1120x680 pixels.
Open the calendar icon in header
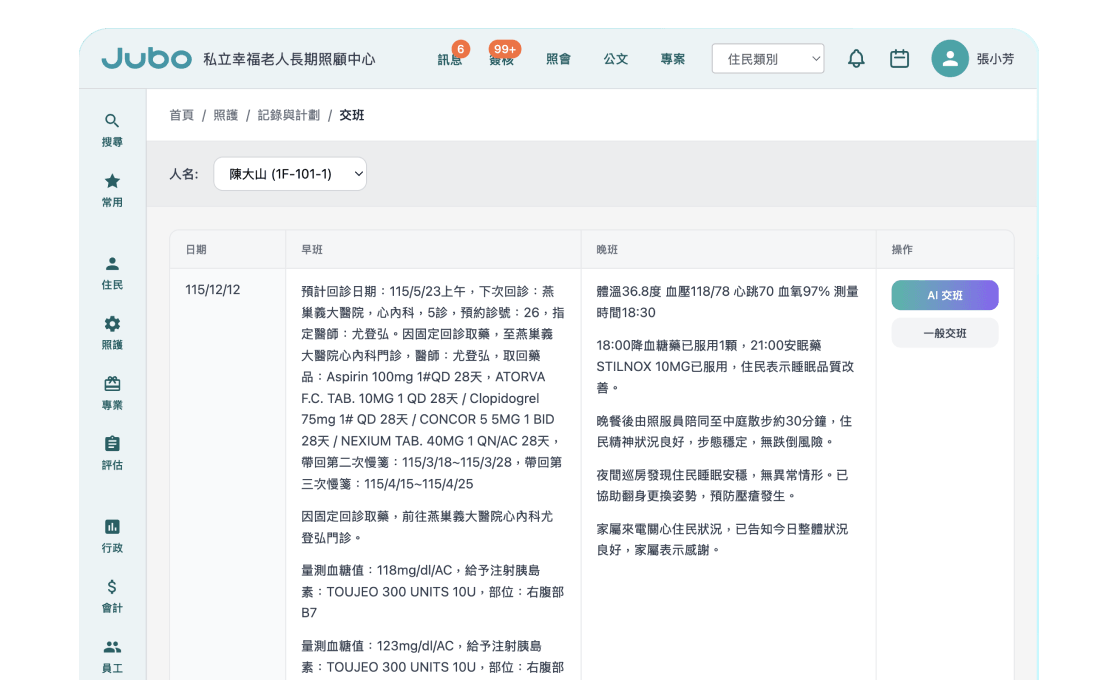(899, 59)
